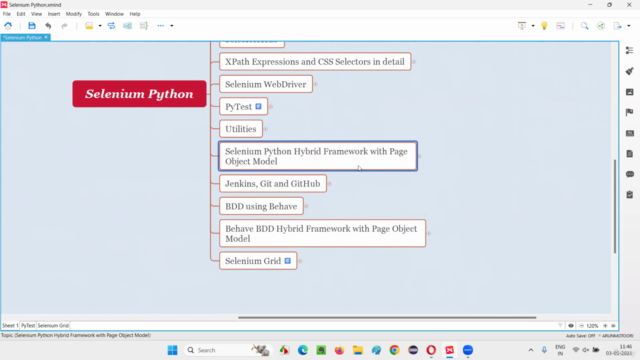This screenshot has width=640, height=360.
Task: Switch to the Sheet 1 tab
Action: point(10,325)
